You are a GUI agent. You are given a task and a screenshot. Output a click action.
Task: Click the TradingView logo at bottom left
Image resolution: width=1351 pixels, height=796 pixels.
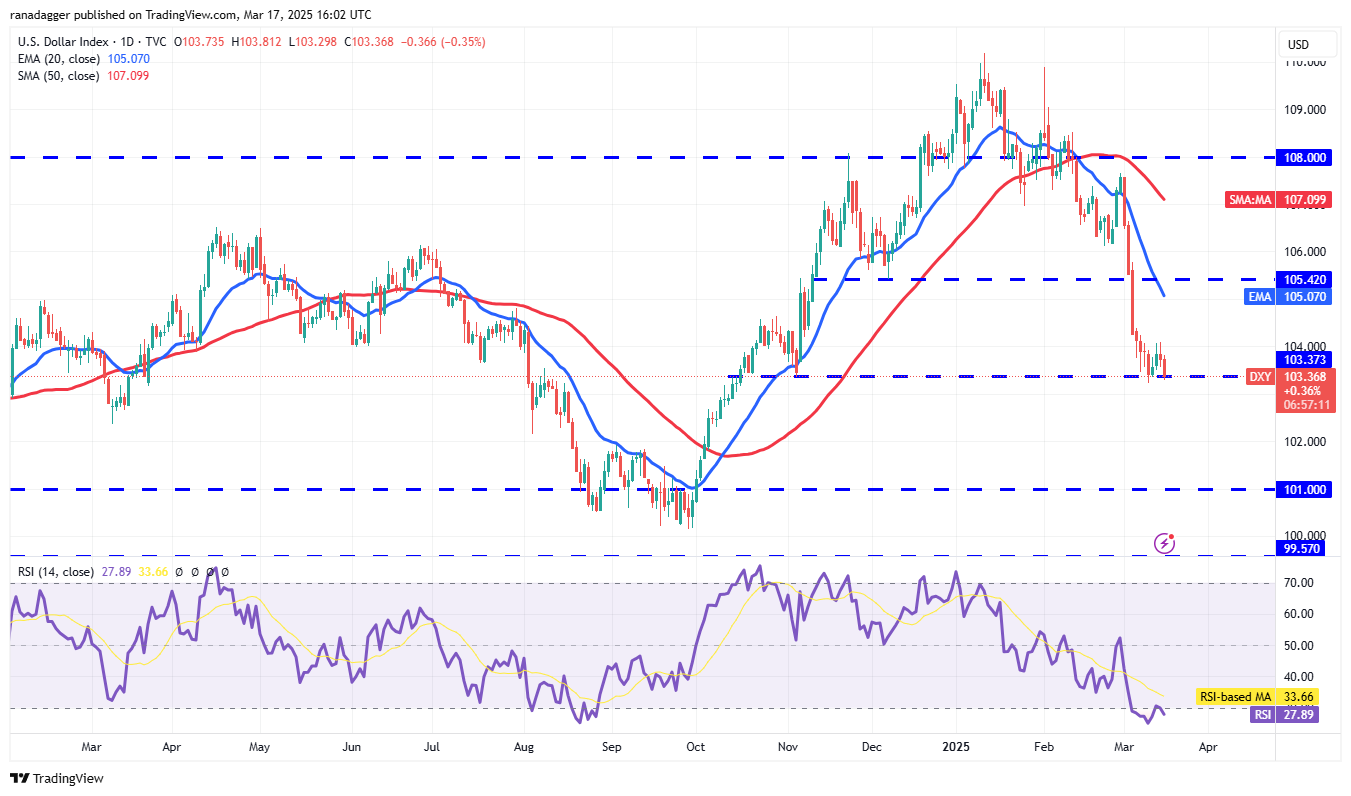[55, 778]
